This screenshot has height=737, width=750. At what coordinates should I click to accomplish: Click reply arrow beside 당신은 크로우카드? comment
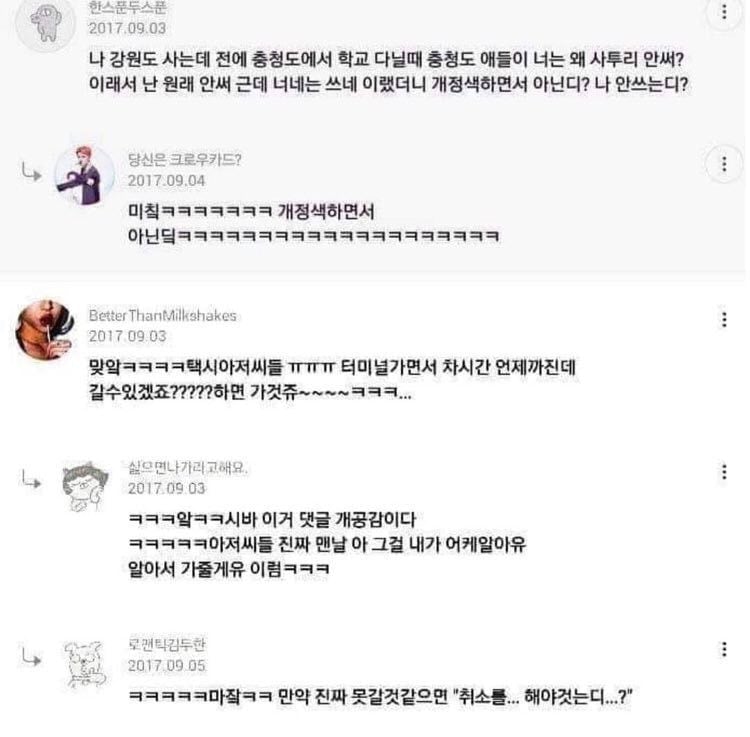(x=32, y=172)
